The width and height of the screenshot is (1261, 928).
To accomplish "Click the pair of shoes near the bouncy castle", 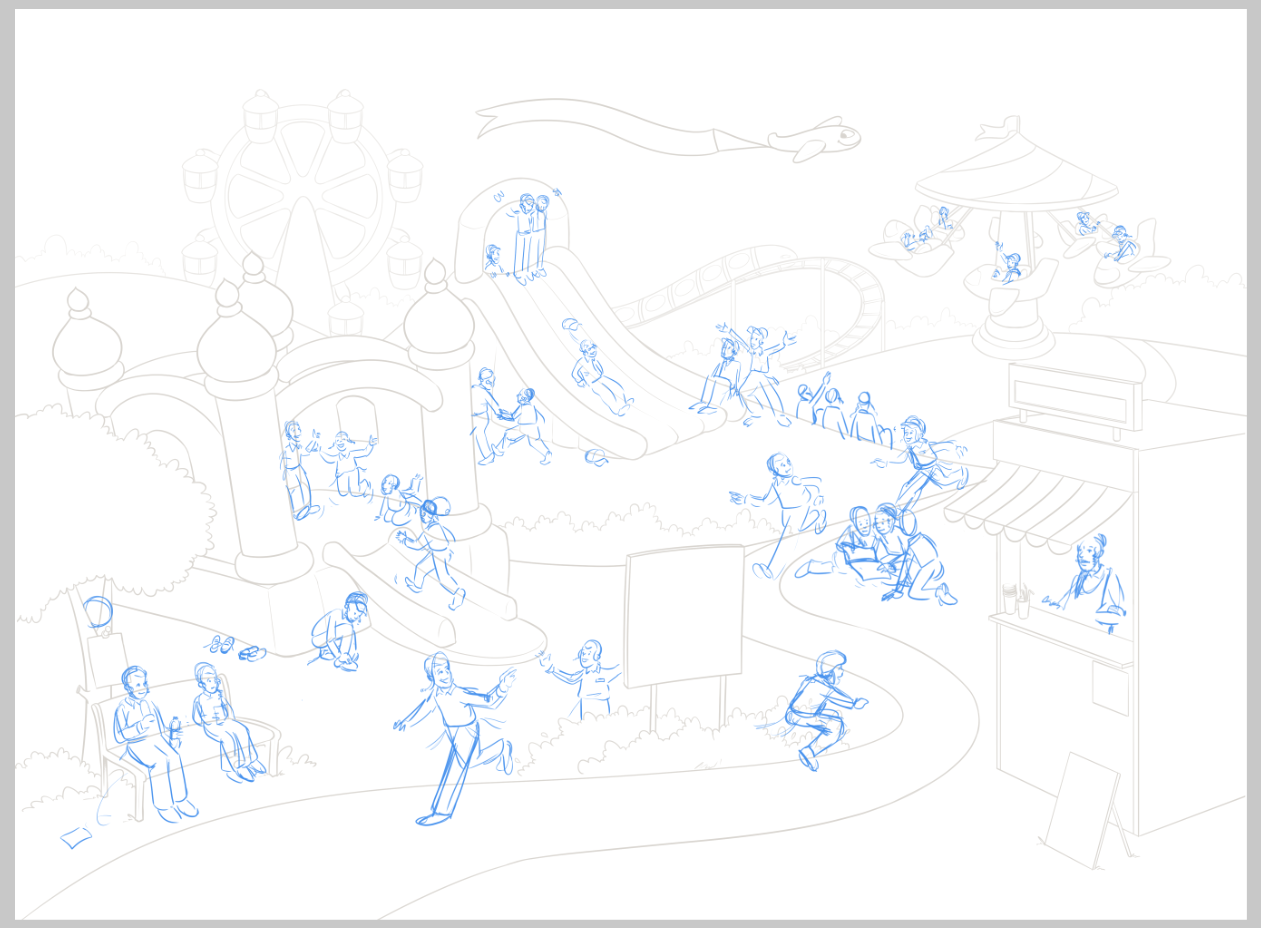I will (x=235, y=648).
